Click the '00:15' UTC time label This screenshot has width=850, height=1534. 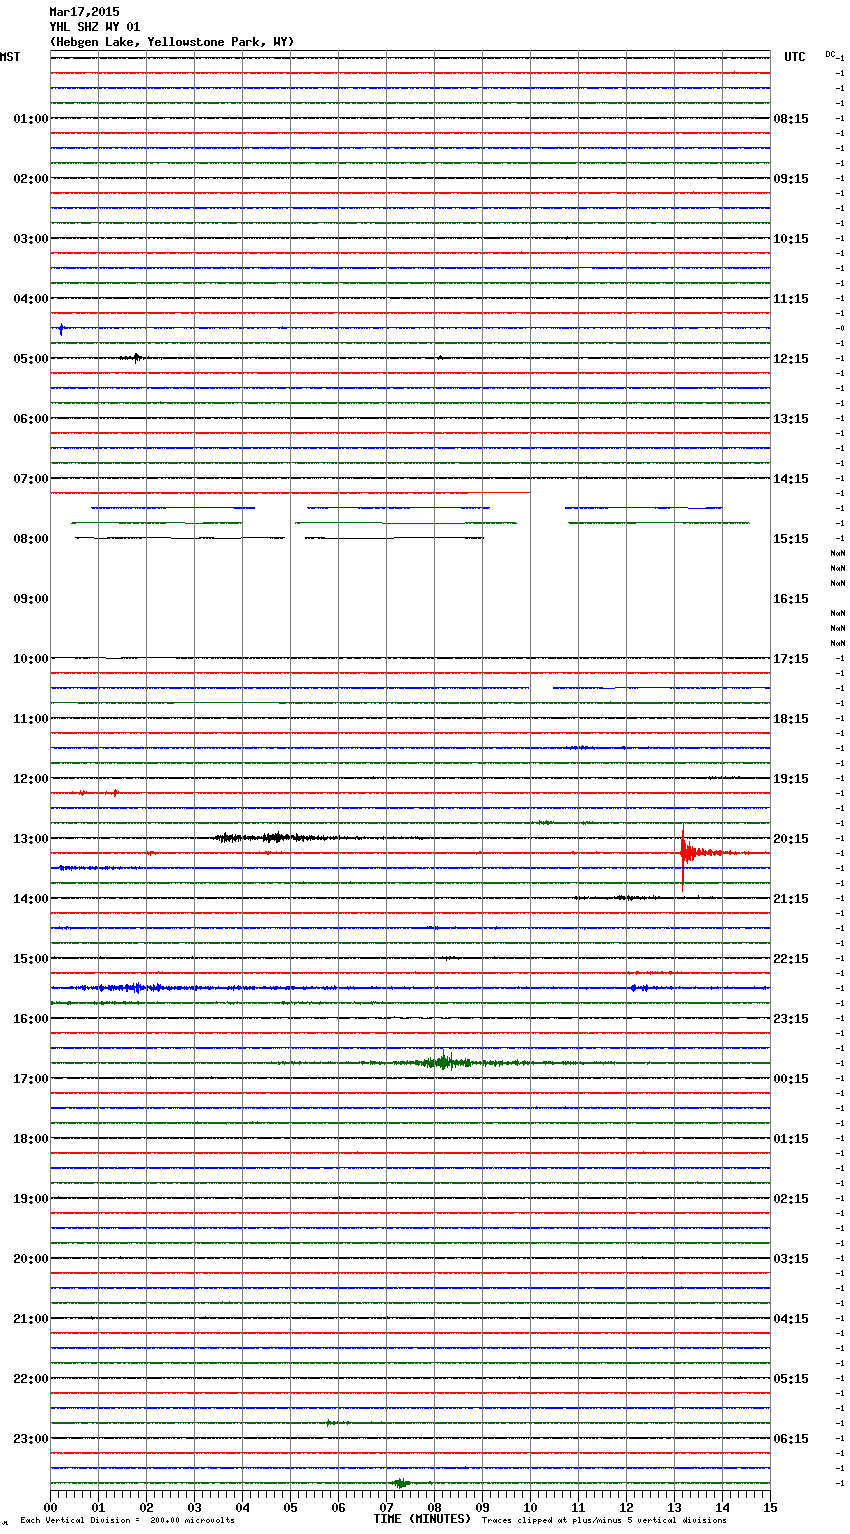(791, 1079)
